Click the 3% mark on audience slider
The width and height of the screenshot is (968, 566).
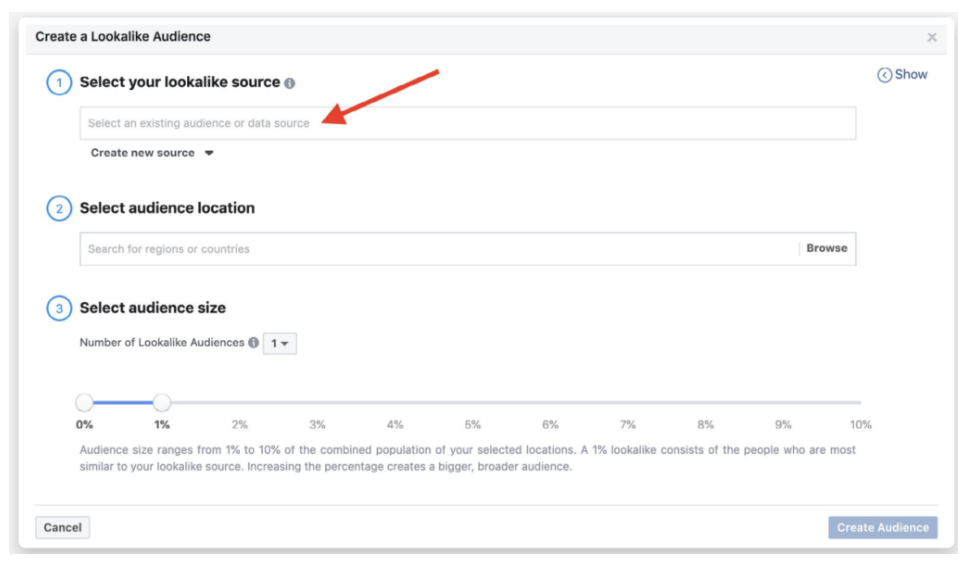tap(318, 403)
